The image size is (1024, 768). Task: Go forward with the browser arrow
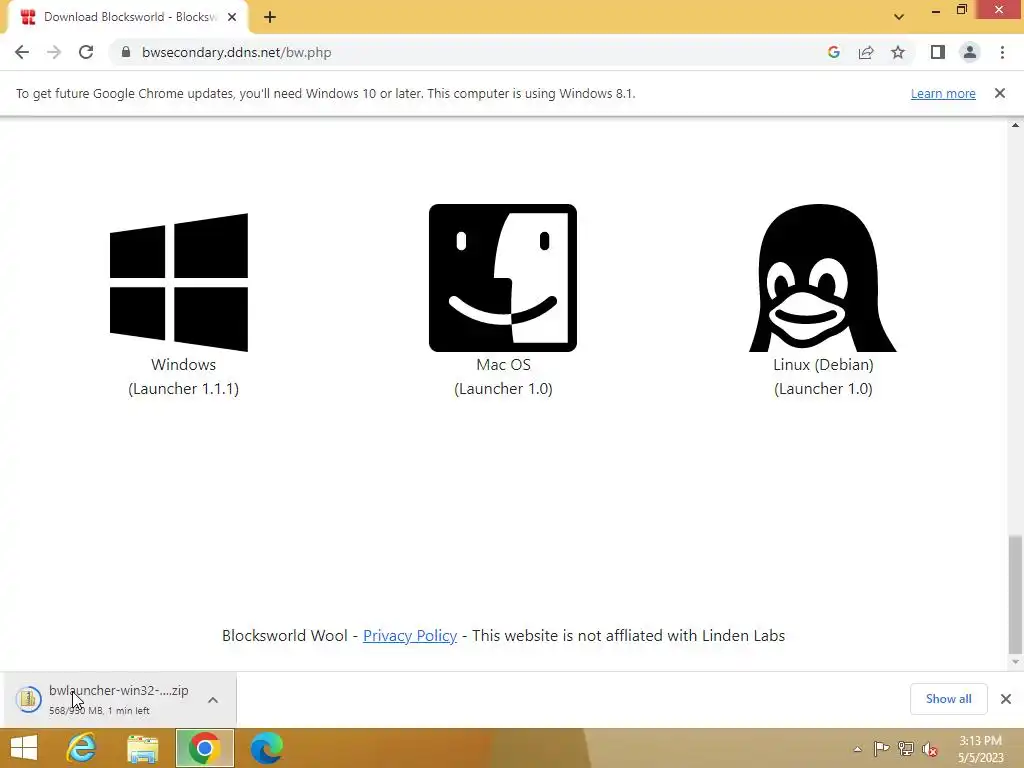tap(54, 52)
